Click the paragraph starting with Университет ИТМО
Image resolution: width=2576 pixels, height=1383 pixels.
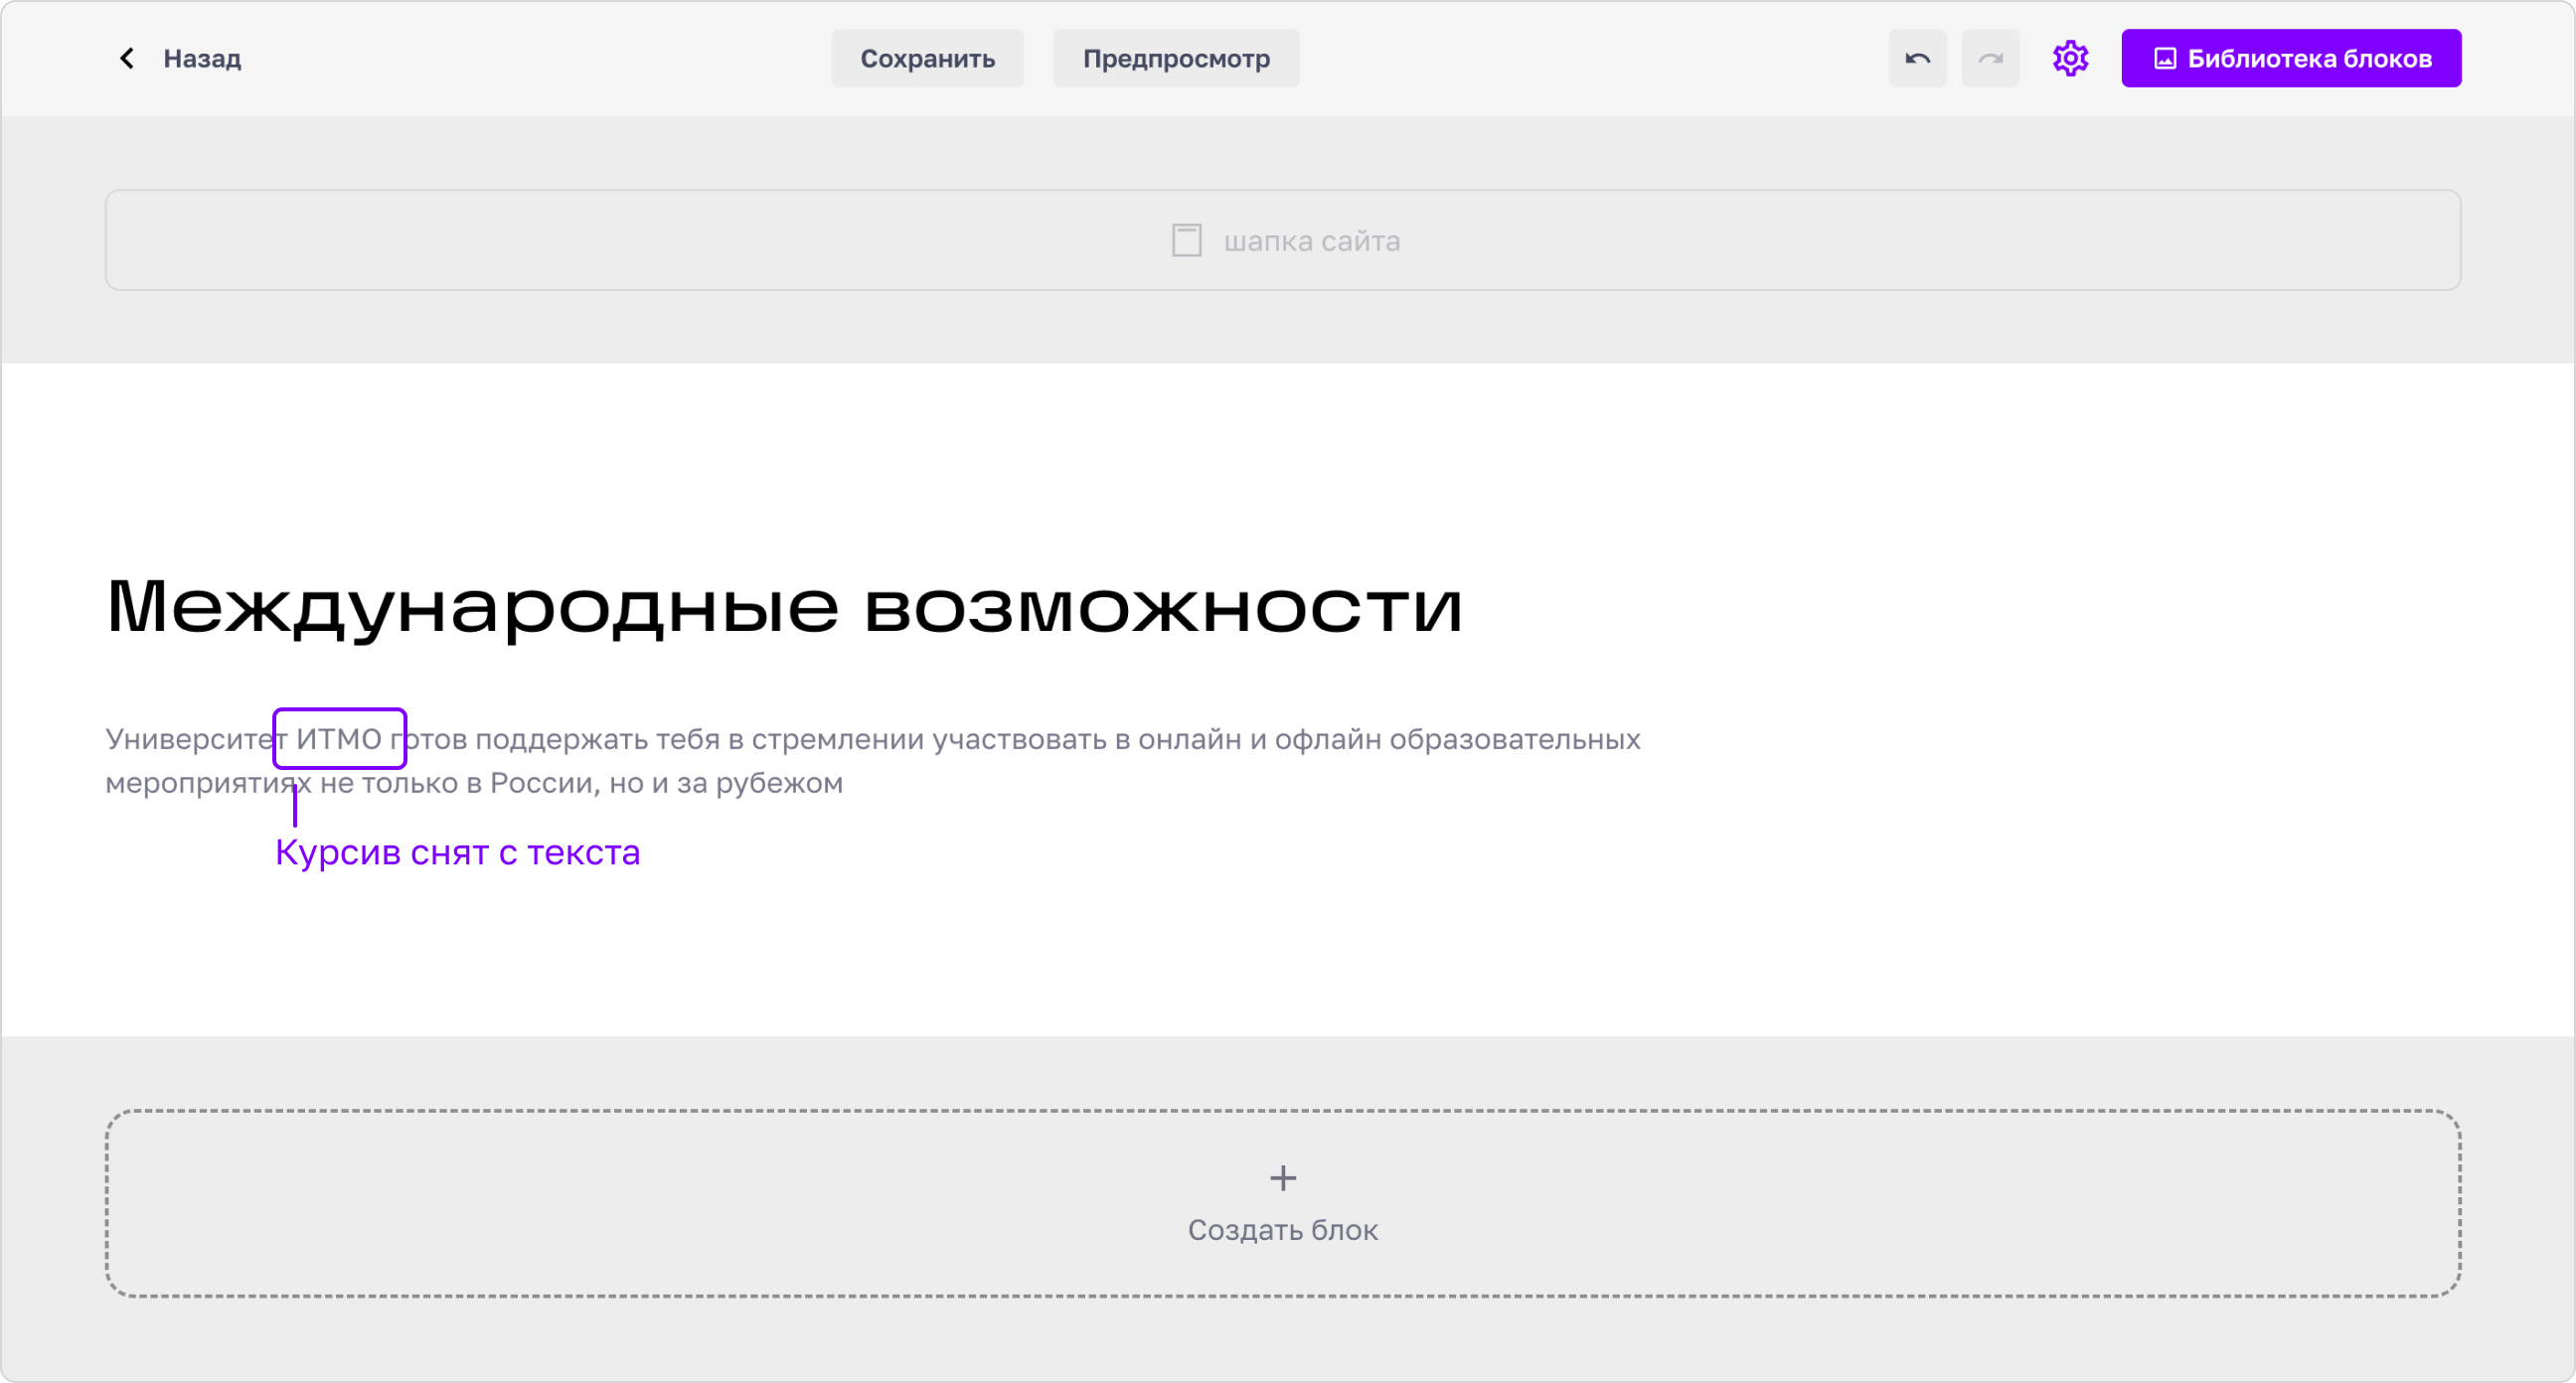coord(873,761)
